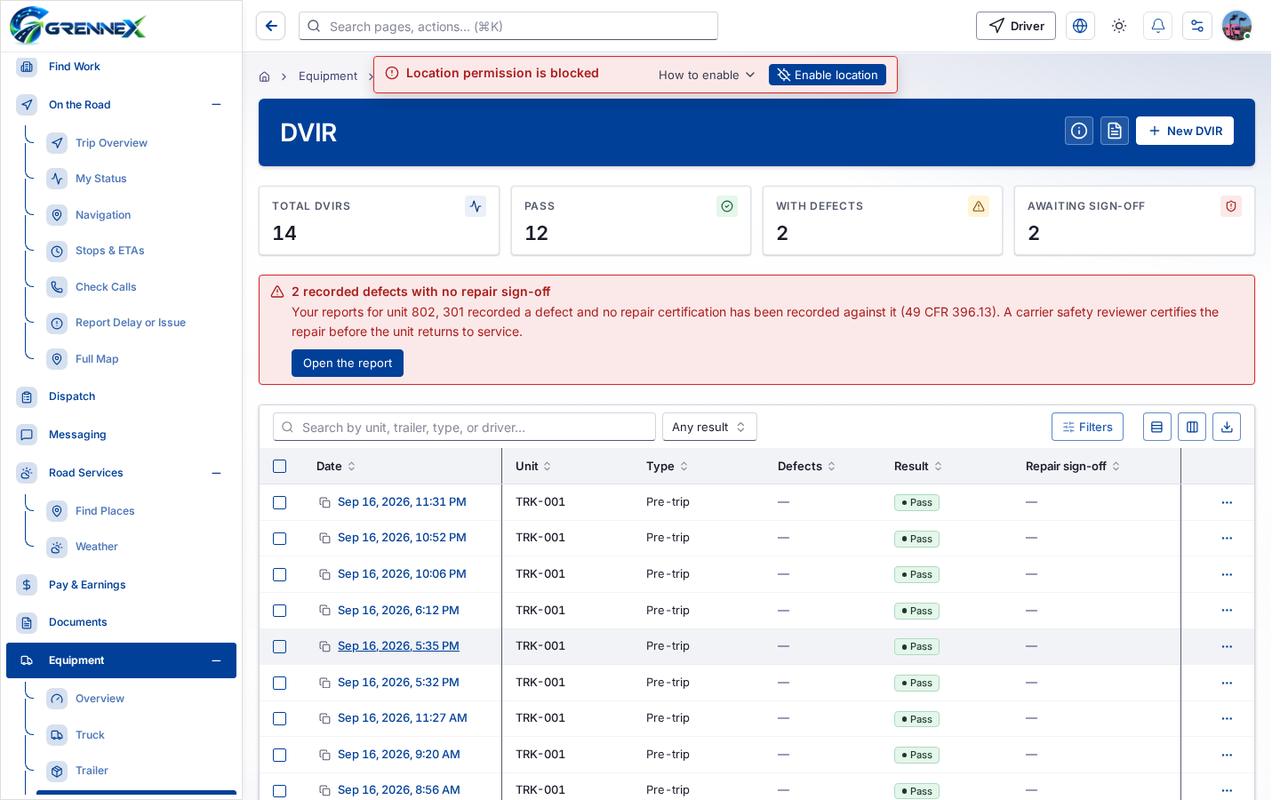Click the home breadcrumb icon

(264, 76)
